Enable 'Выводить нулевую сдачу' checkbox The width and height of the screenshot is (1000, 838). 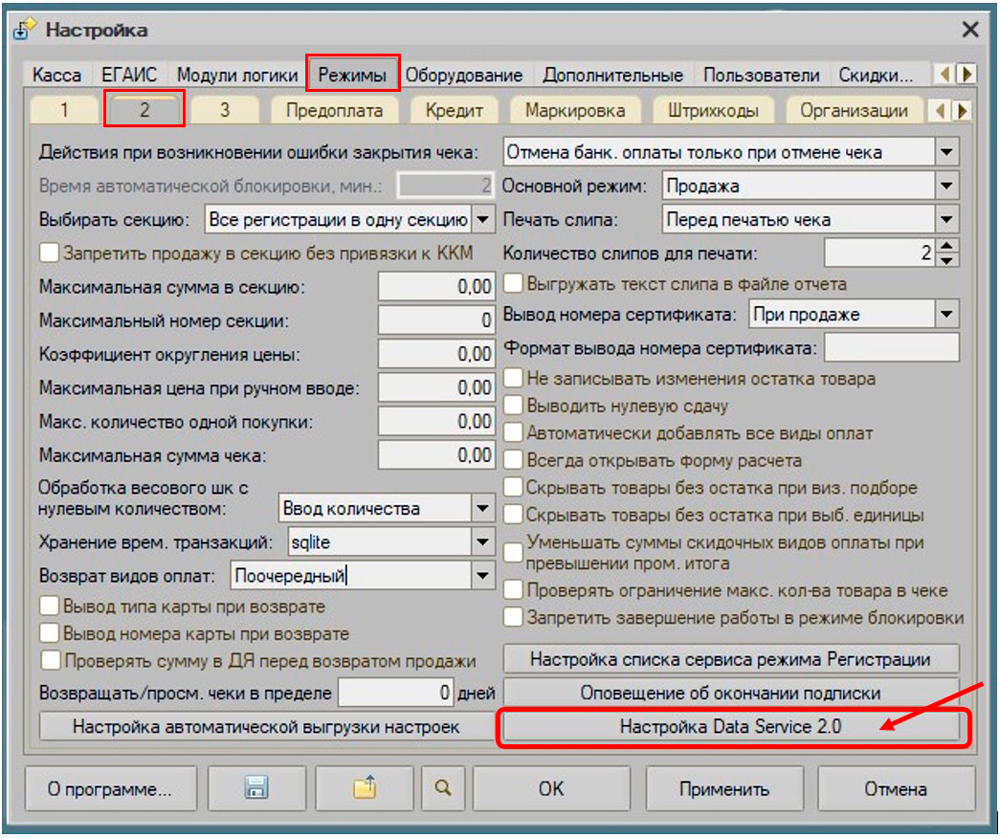pos(513,407)
